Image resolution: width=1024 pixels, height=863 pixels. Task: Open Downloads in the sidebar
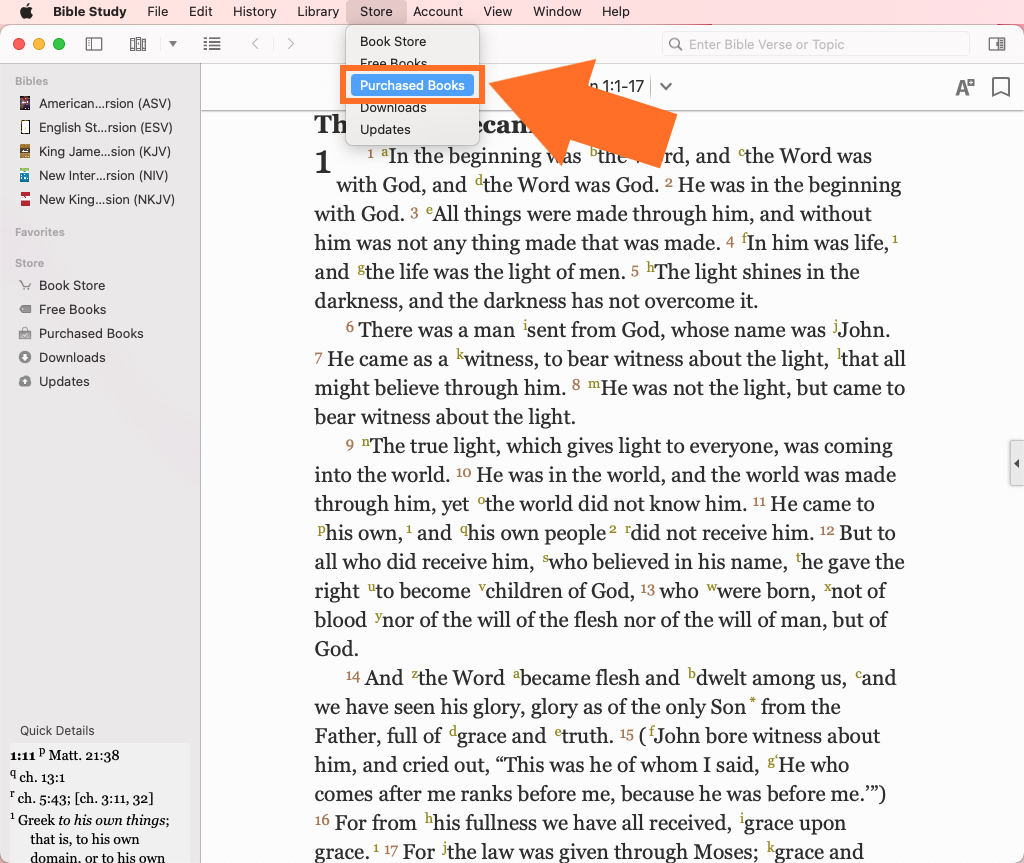[x=72, y=357]
